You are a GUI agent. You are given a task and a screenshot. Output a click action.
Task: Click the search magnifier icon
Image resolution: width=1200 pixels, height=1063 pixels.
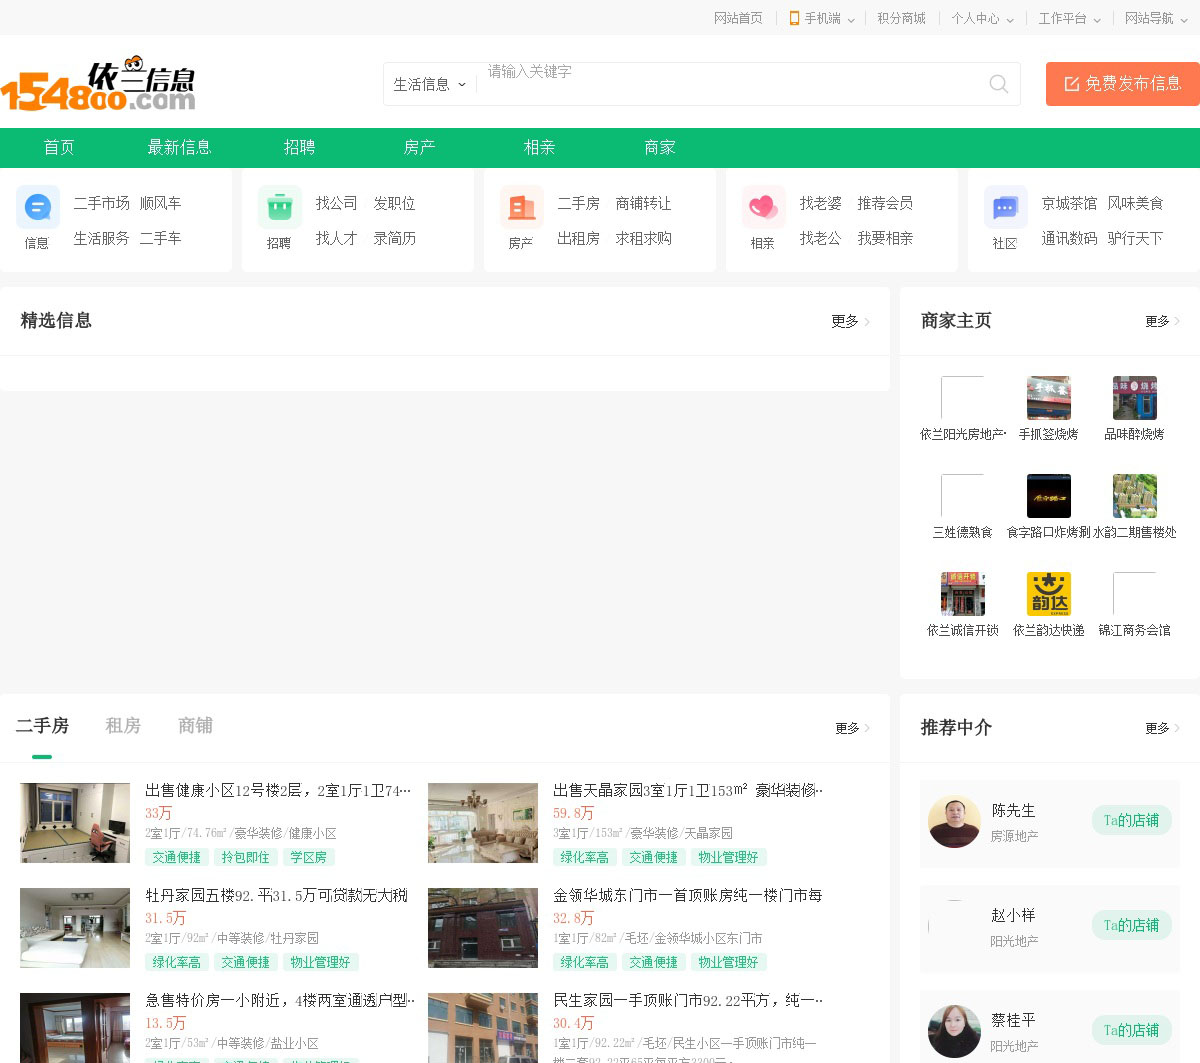(998, 84)
